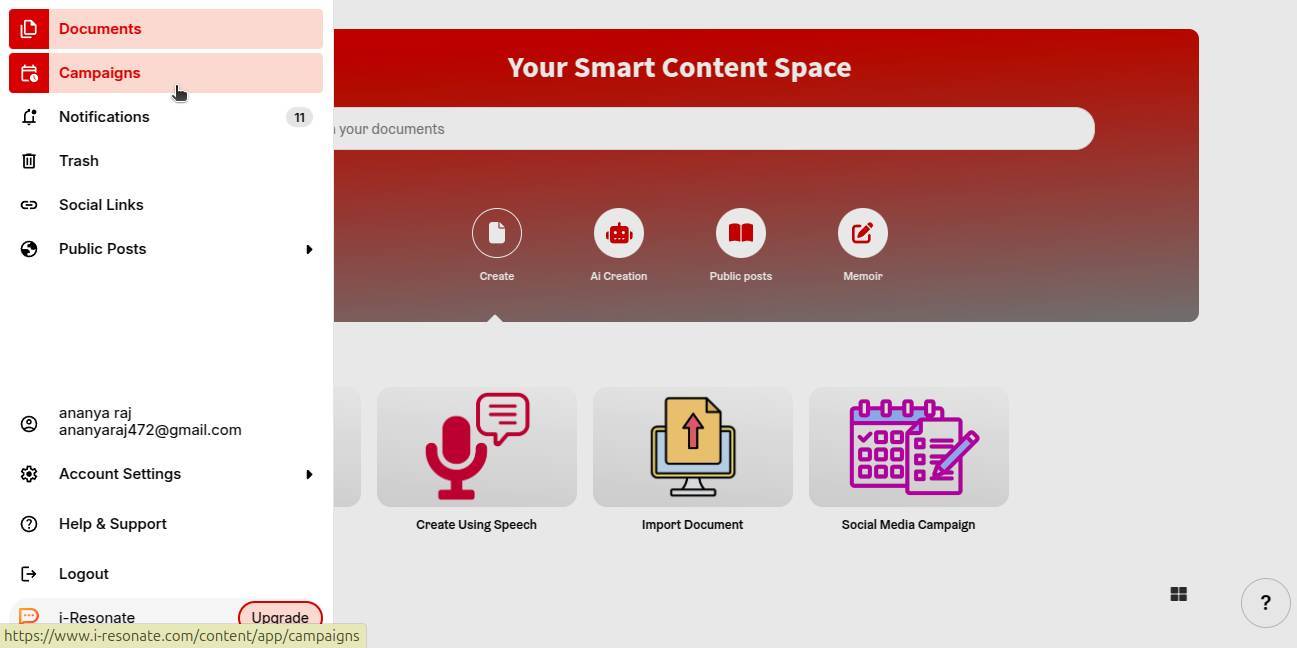Open the Memoir edit icon
The height and width of the screenshot is (648, 1297).
pos(863,233)
